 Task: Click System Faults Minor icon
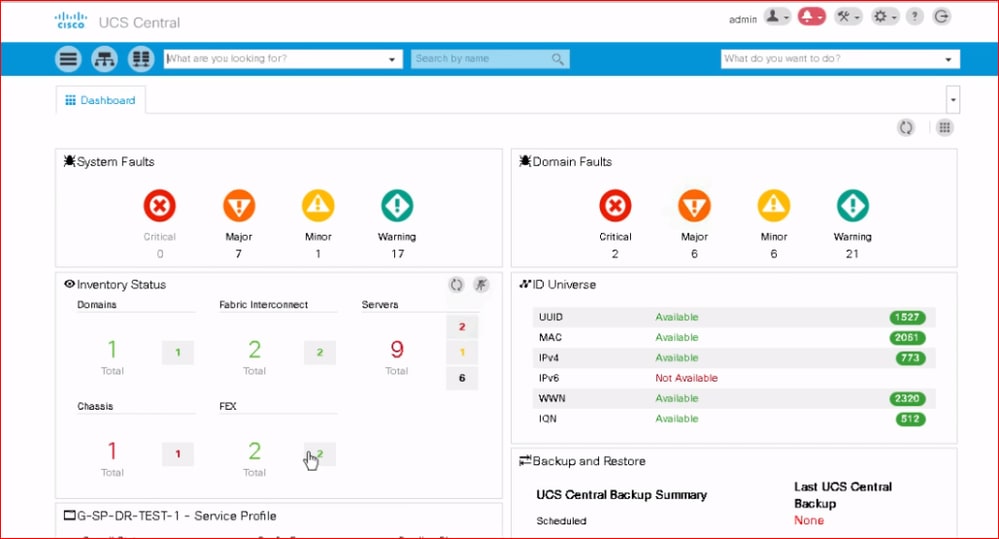tap(318, 206)
